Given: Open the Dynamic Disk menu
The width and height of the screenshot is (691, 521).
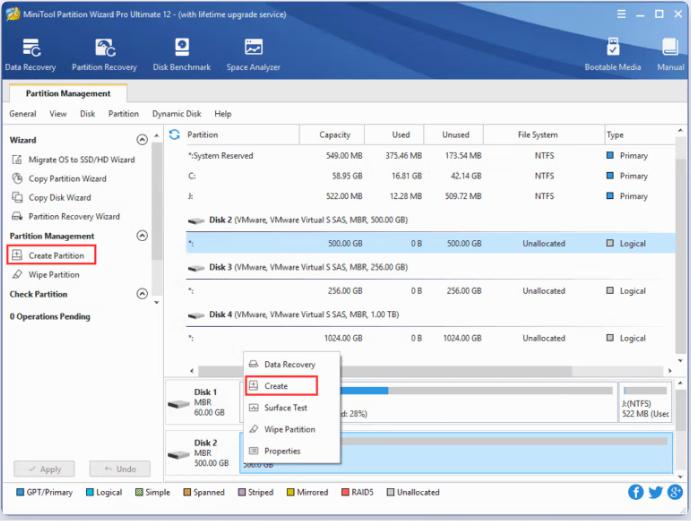Looking at the screenshot, I should pyautogui.click(x=176, y=114).
